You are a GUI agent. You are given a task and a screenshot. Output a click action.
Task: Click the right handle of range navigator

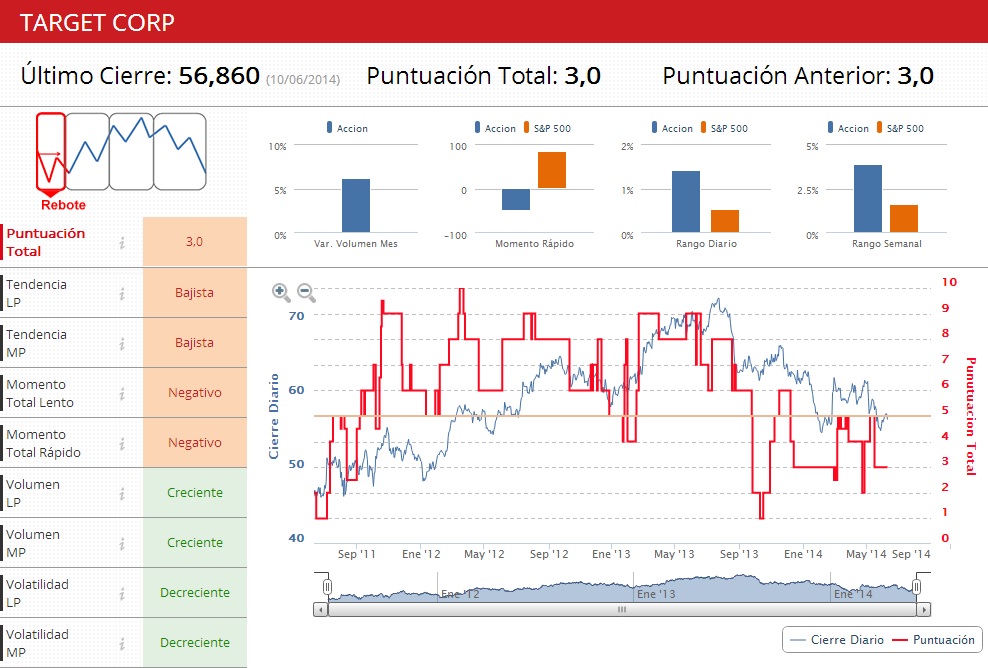(917, 587)
